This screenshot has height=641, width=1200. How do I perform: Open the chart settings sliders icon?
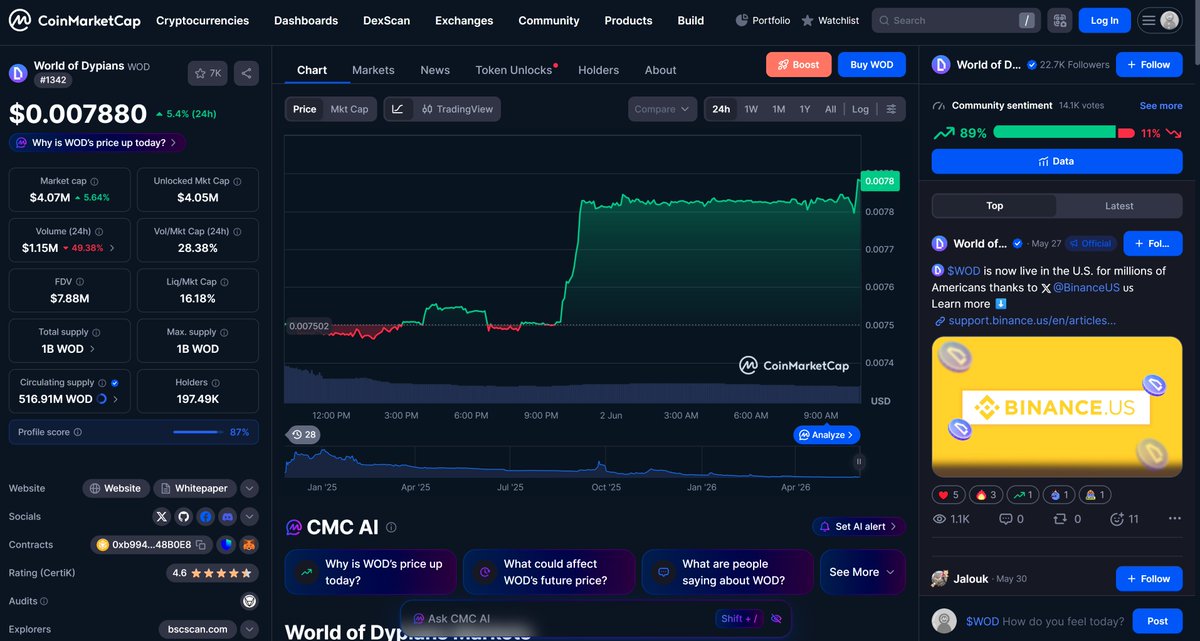point(890,109)
